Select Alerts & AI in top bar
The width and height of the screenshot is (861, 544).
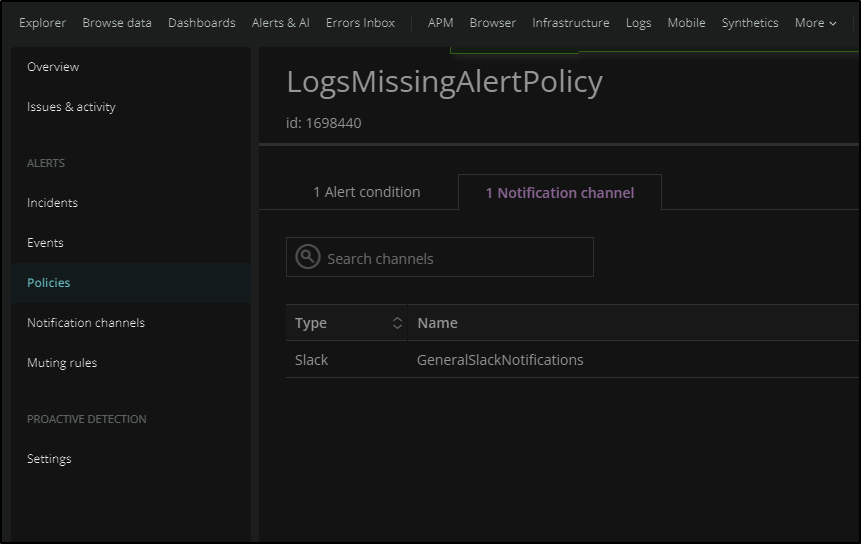click(x=281, y=23)
